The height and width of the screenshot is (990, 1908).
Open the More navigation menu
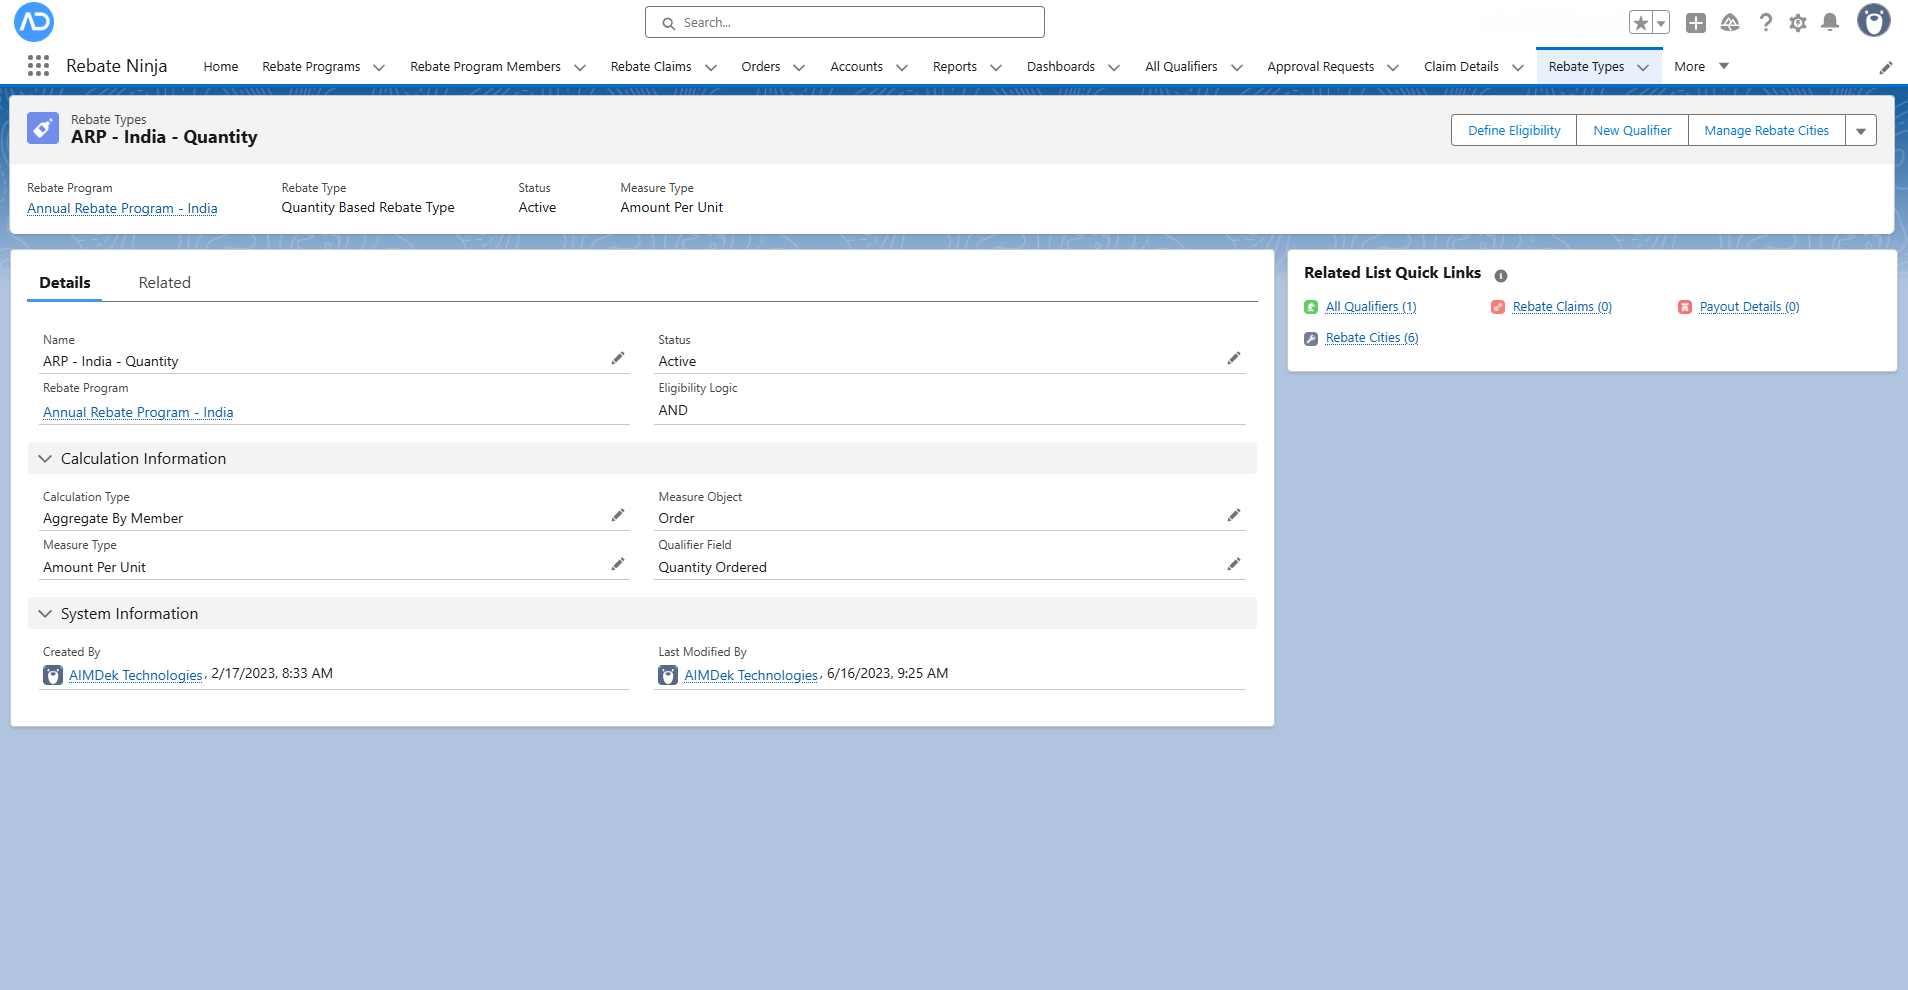1701,67
